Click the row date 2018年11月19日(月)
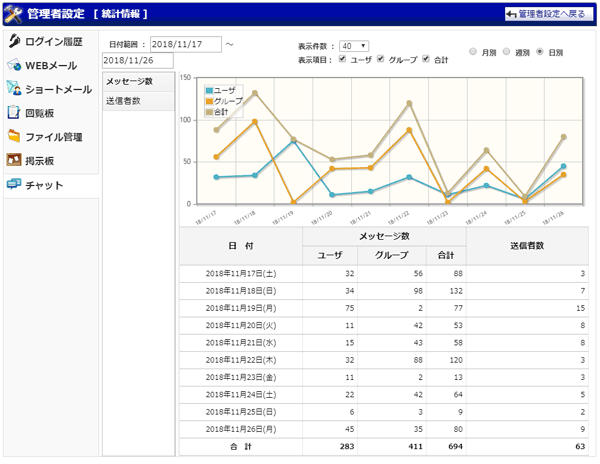Screen dimensions: 600x464 pyautogui.click(x=241, y=308)
